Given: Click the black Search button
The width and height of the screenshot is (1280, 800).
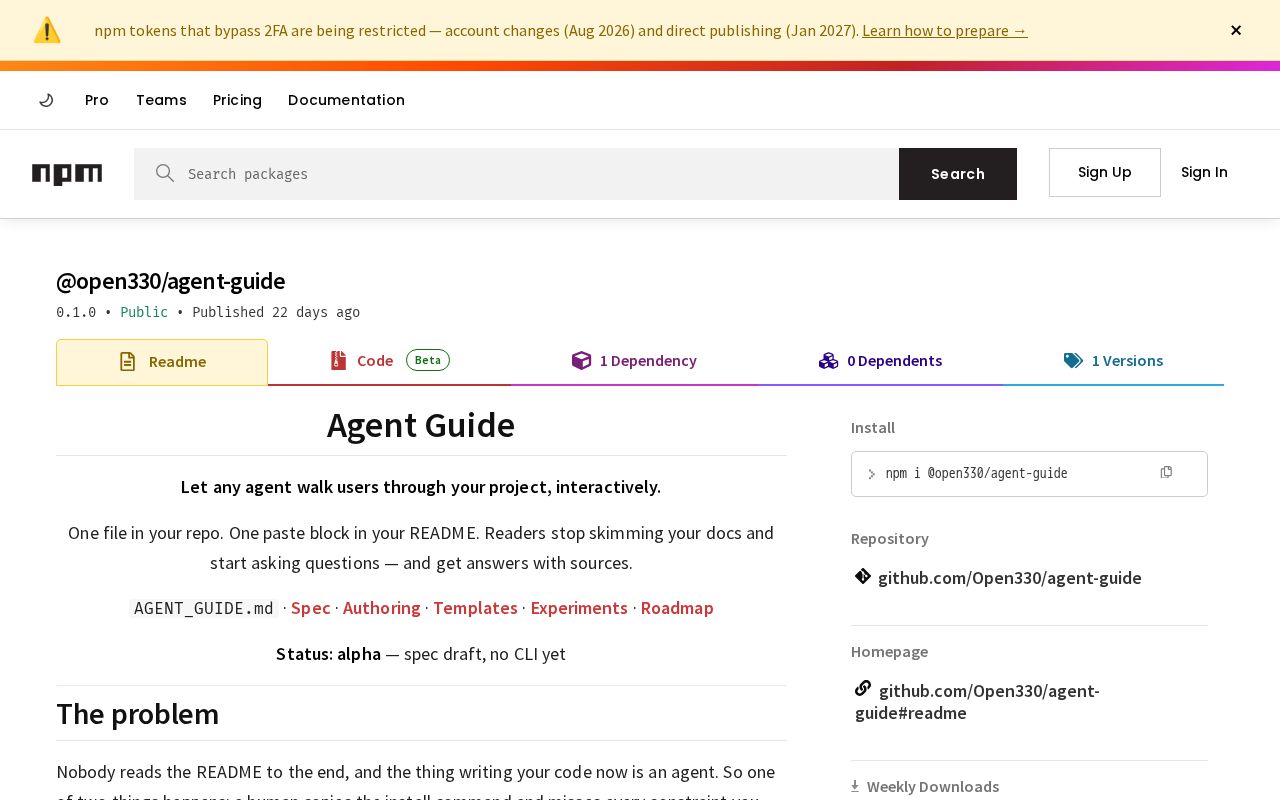Looking at the screenshot, I should (958, 174).
